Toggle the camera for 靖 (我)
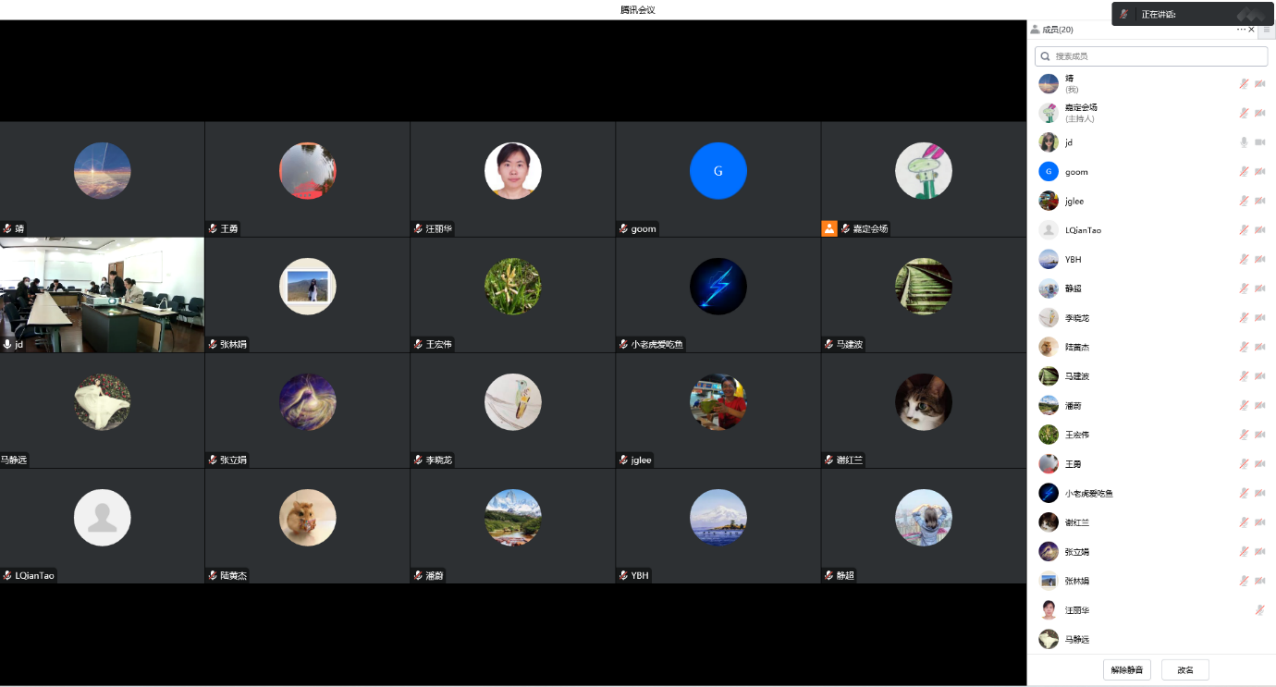1276x687 pixels. pyautogui.click(x=1260, y=84)
